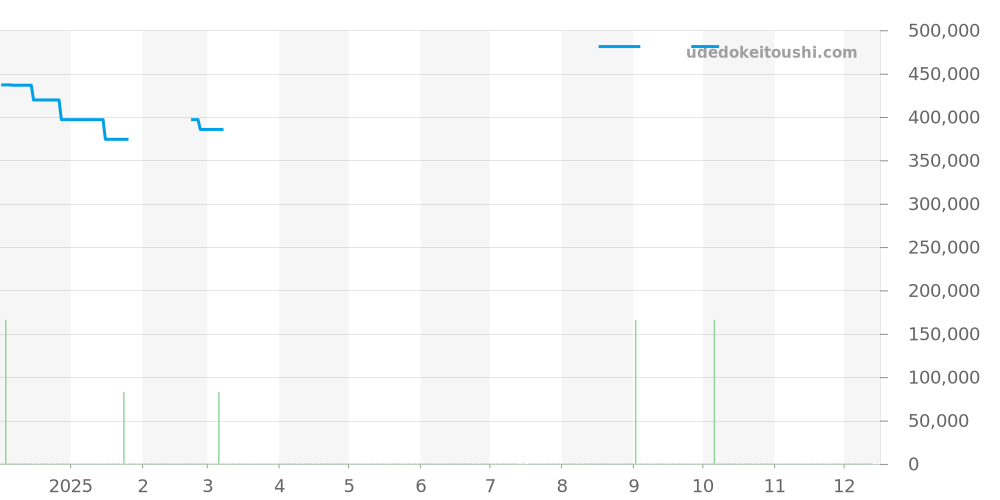Click the 150,000 label on the y-axis
This screenshot has height=500, width=1000.
click(943, 334)
